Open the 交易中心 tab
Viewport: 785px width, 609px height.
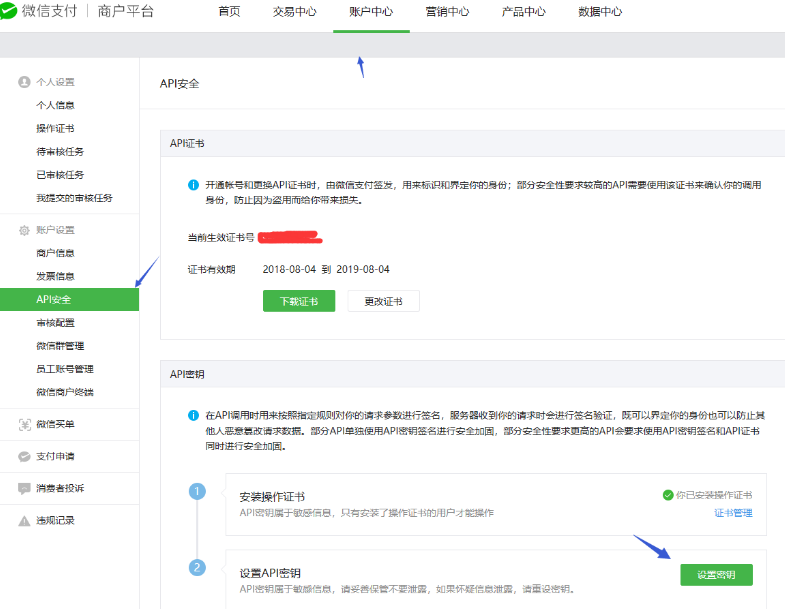coord(294,12)
